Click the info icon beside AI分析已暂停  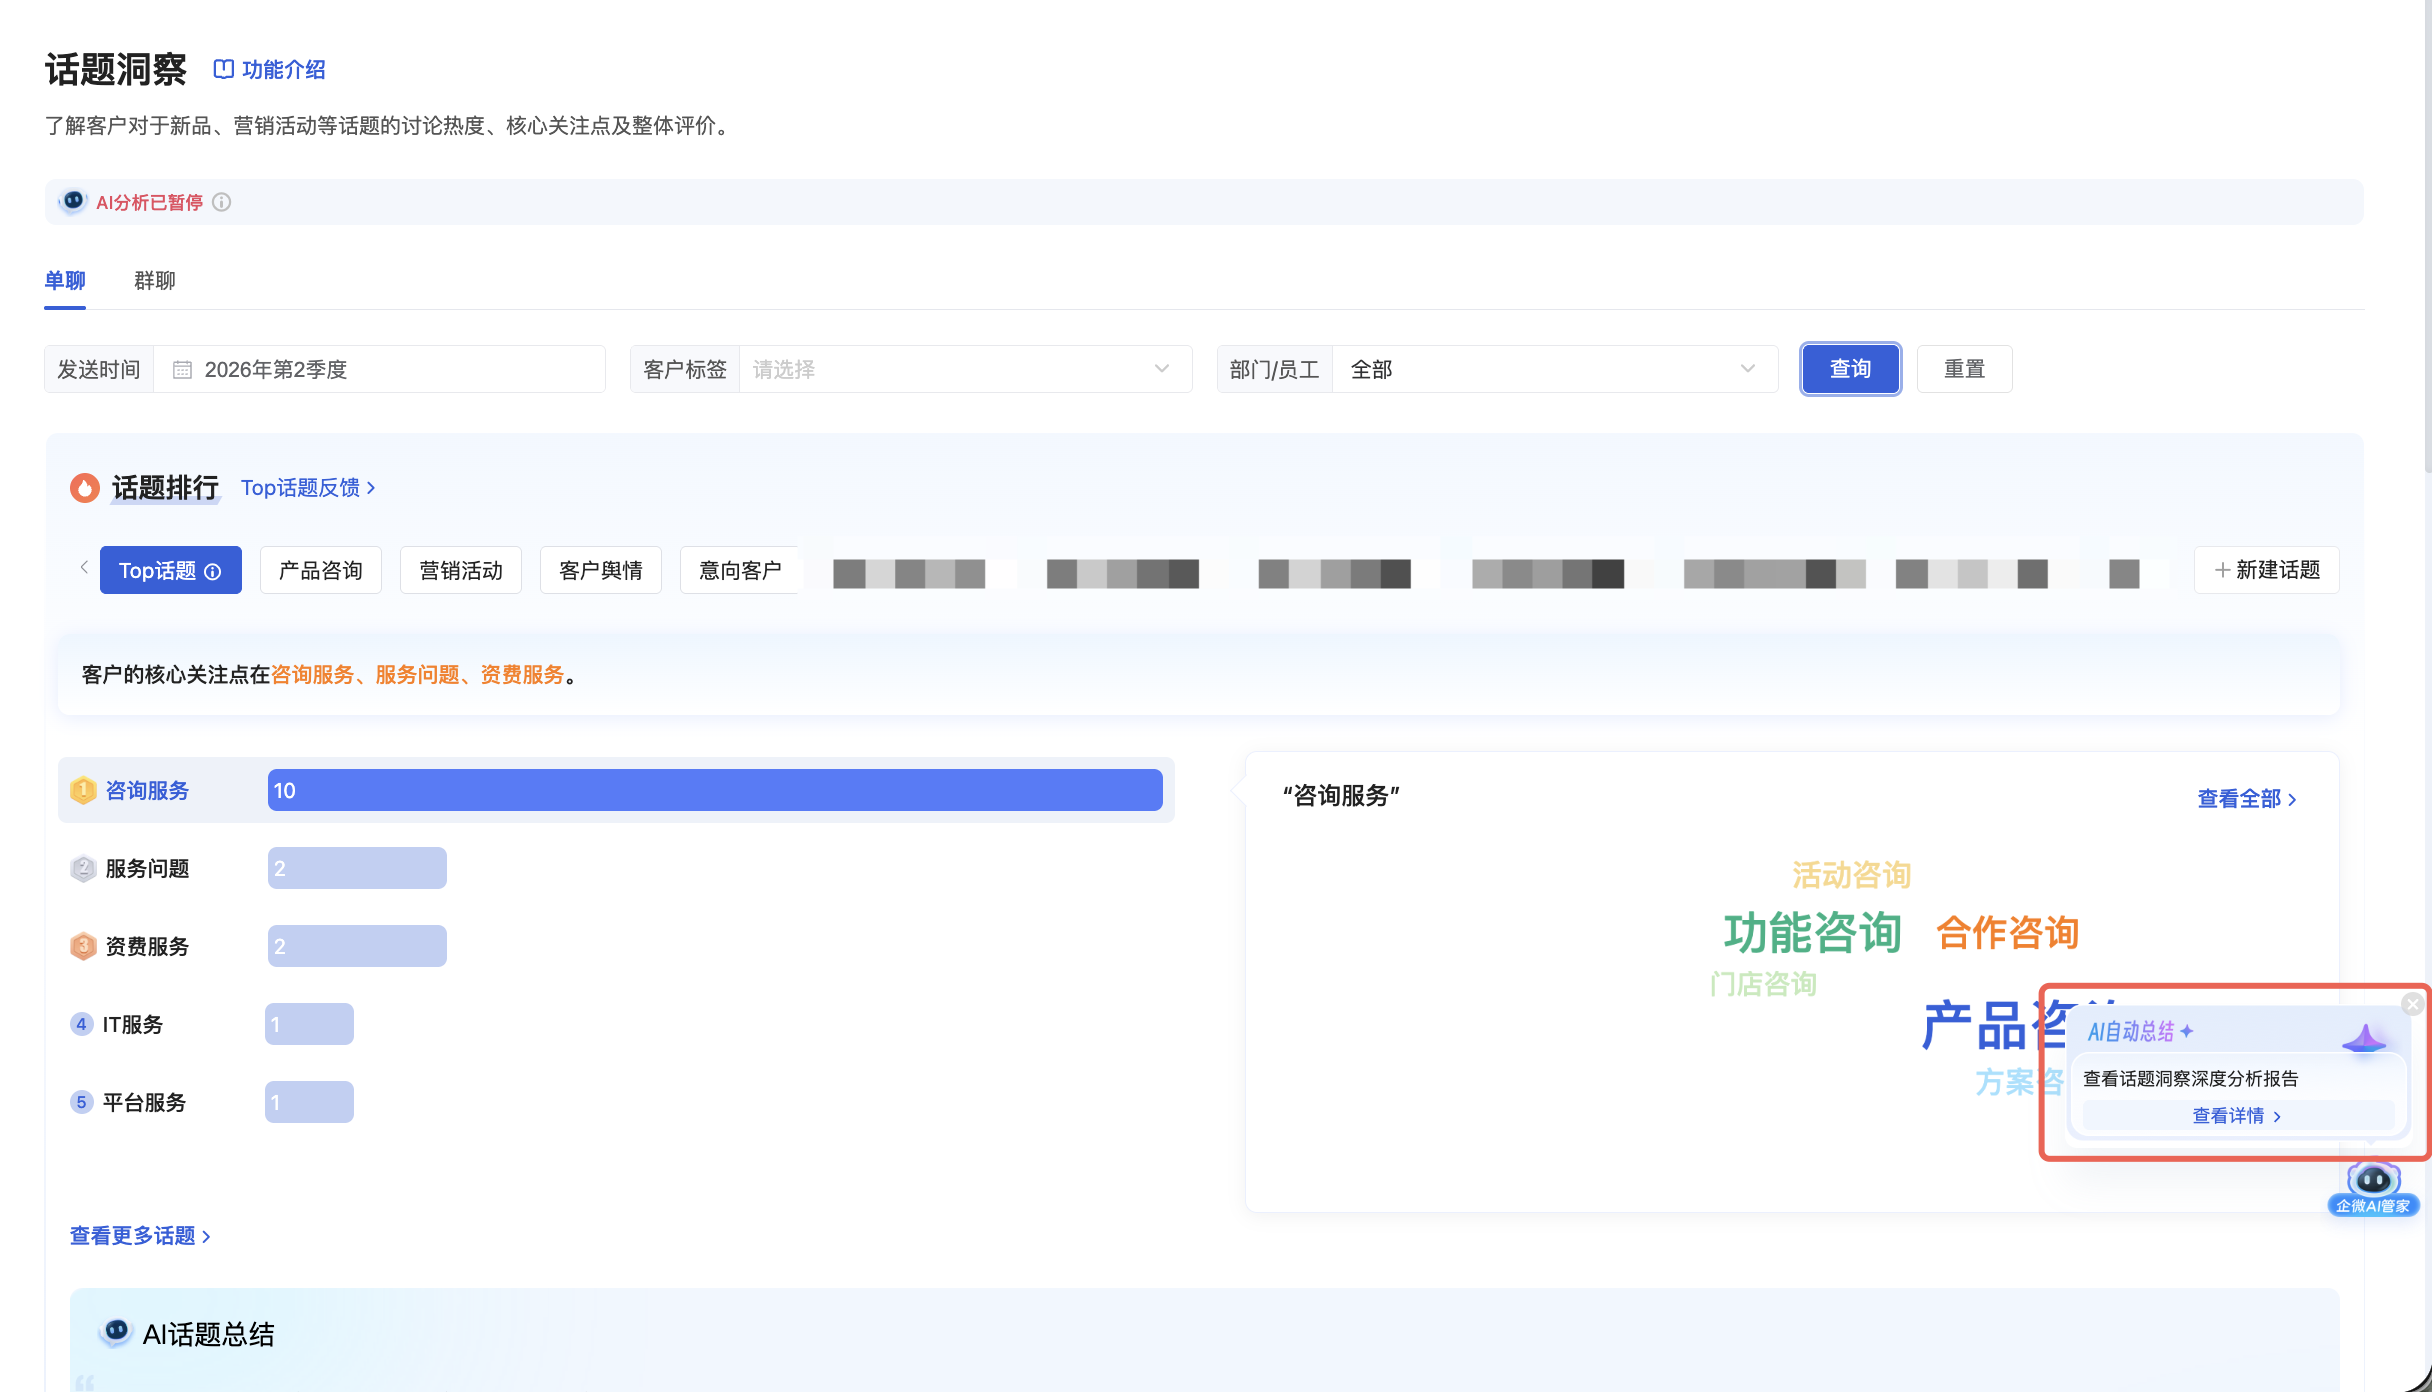coord(222,202)
